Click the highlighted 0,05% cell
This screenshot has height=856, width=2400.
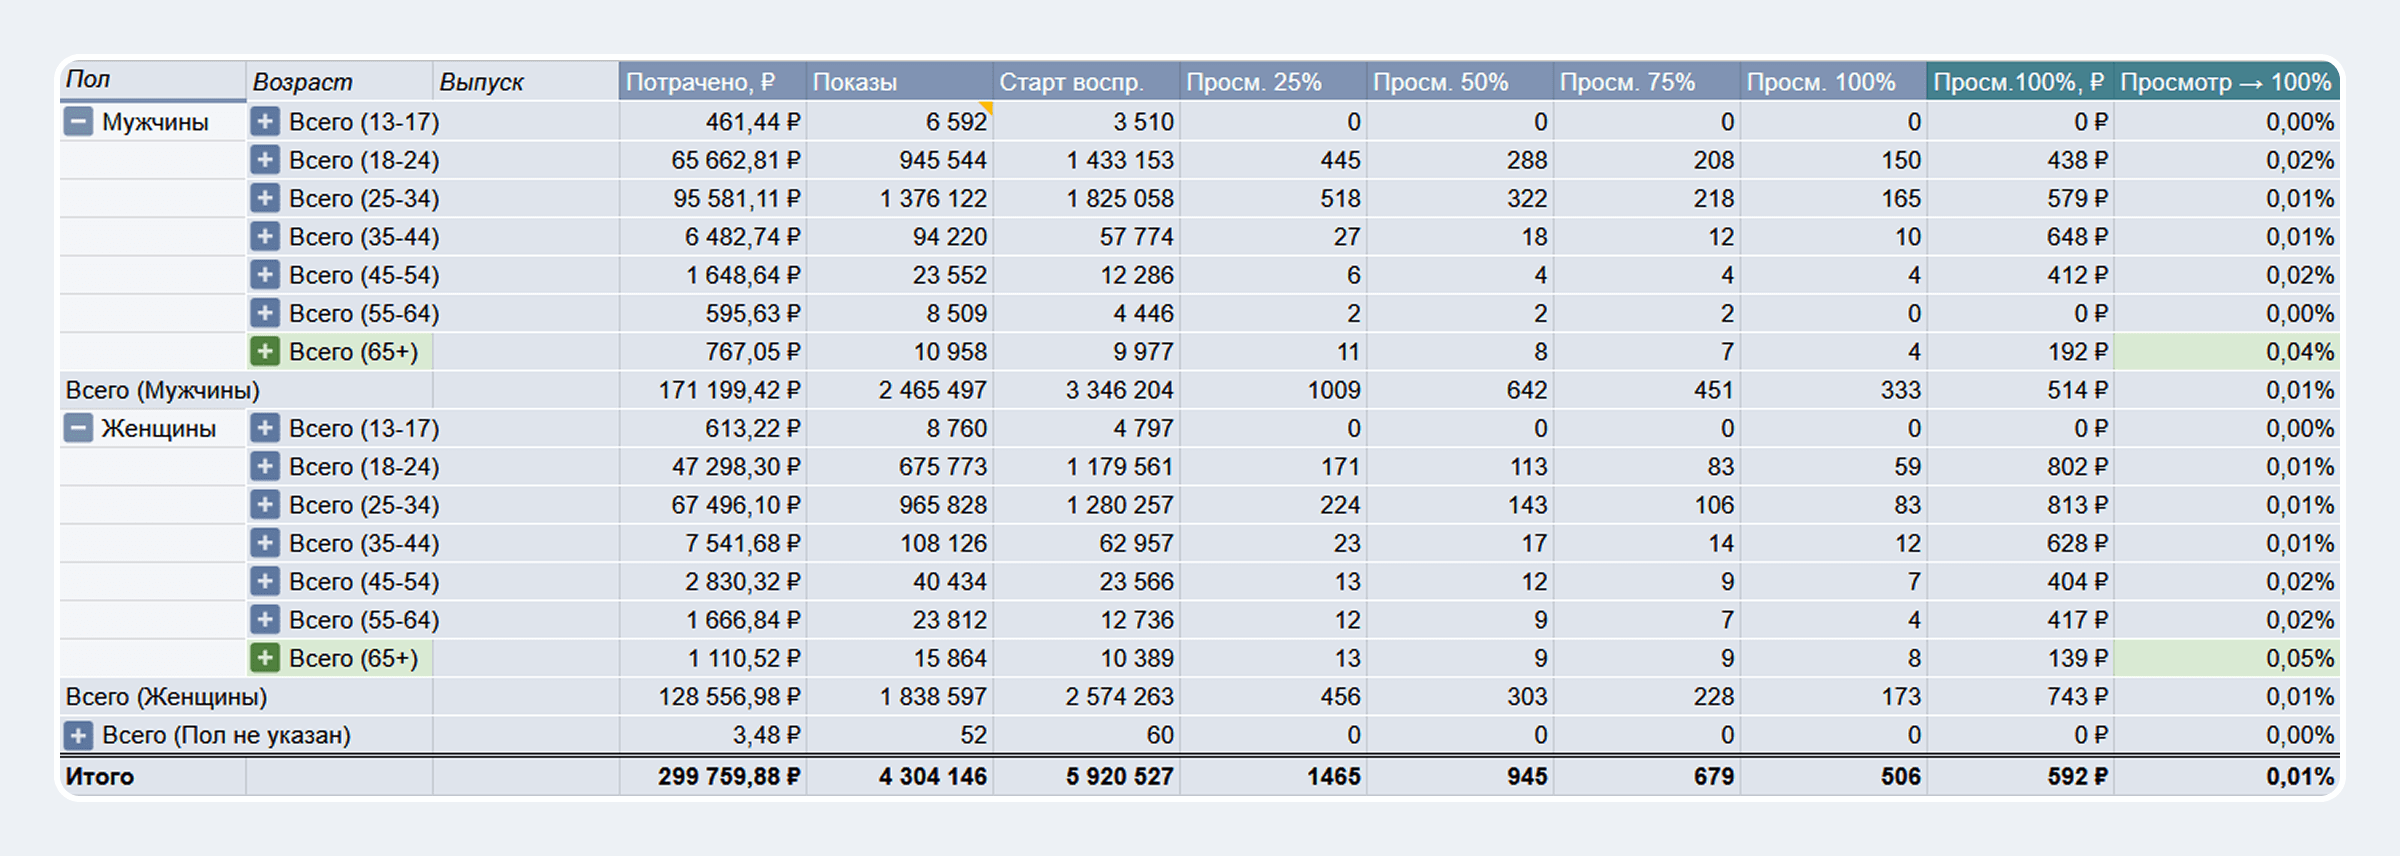(2227, 658)
